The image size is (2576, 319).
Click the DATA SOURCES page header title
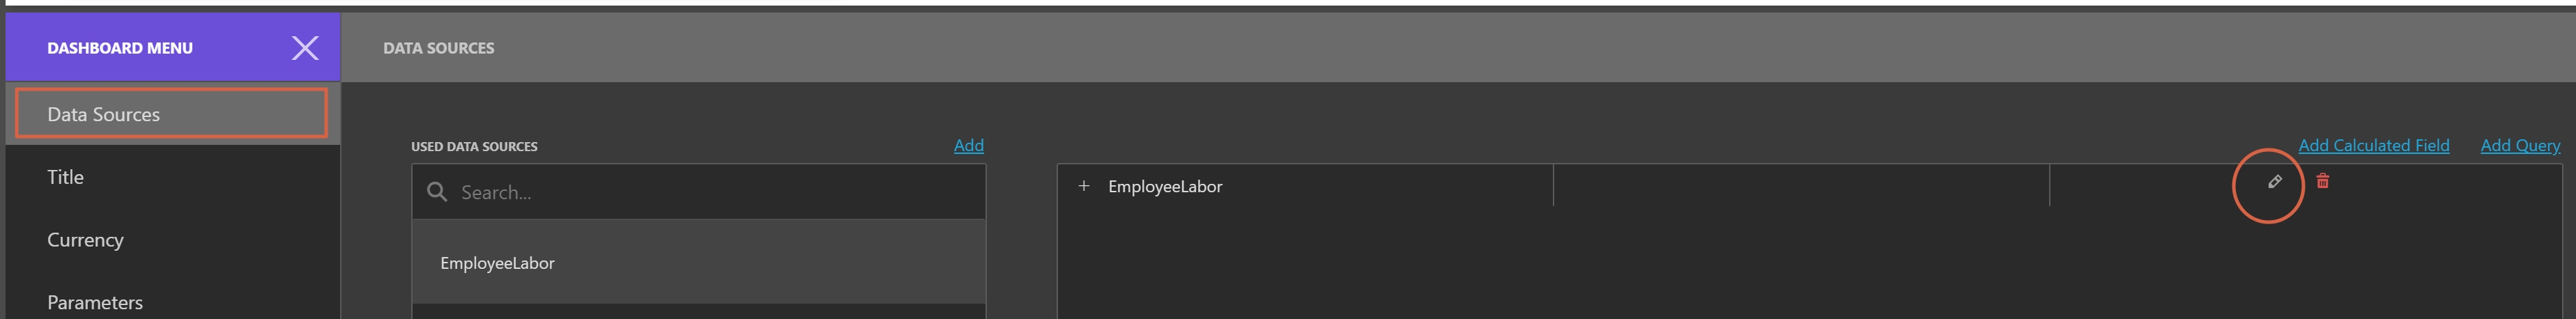(x=438, y=48)
